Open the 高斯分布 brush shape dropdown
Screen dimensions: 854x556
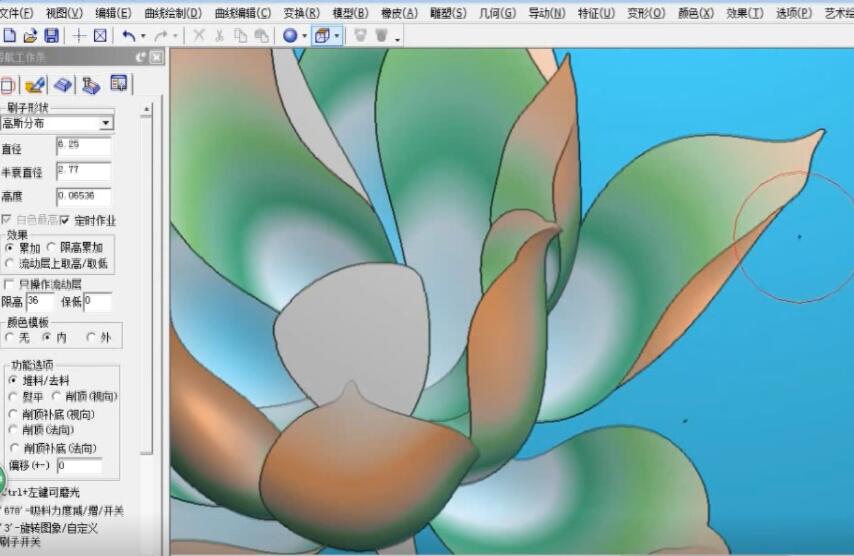(106, 123)
